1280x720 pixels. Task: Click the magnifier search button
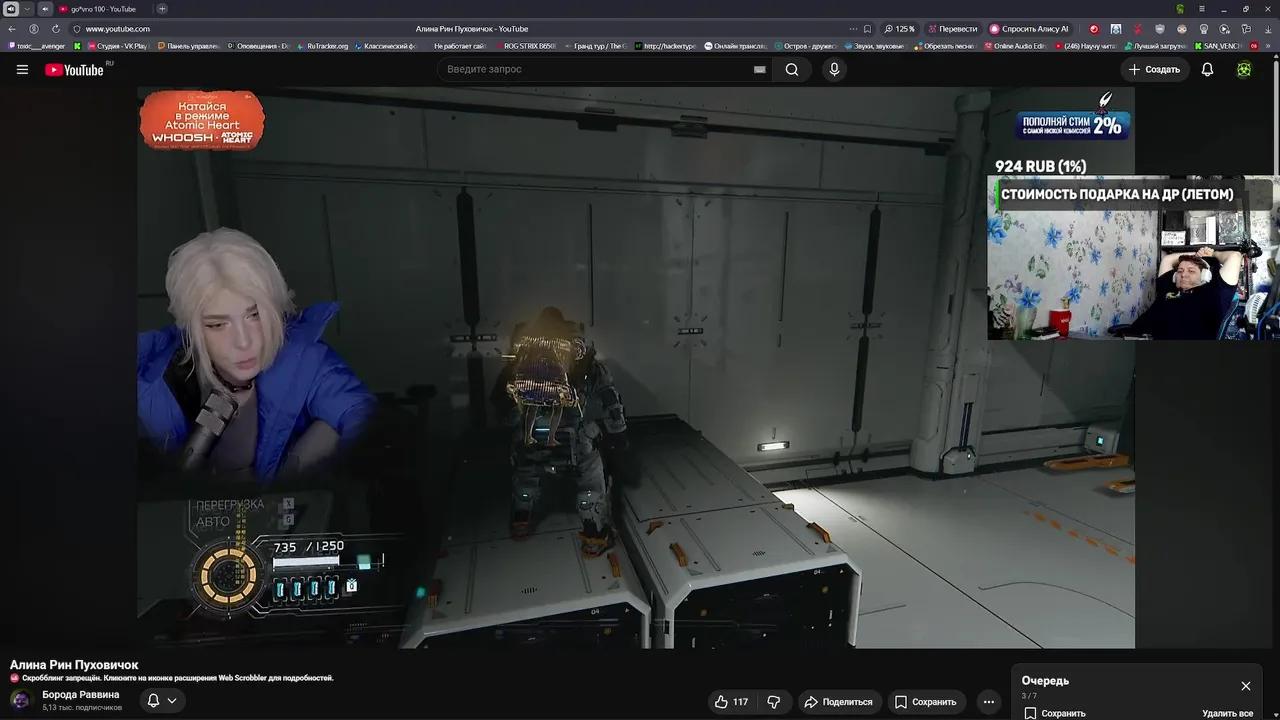coord(792,69)
